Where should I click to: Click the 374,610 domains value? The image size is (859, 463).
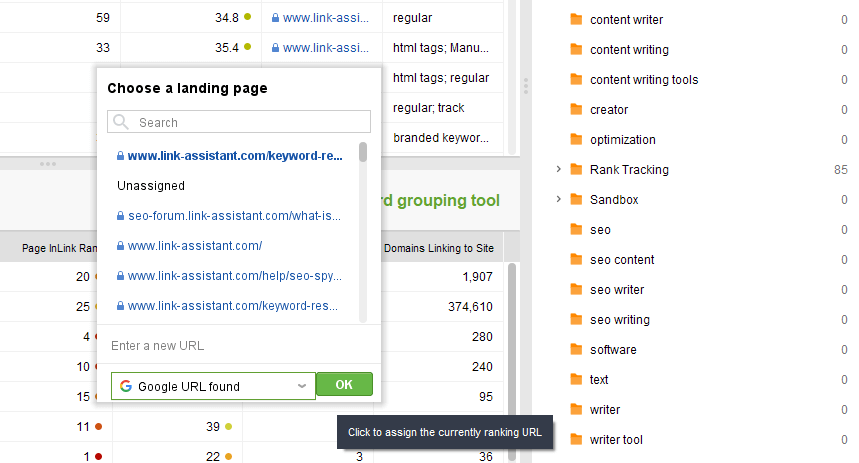point(470,307)
